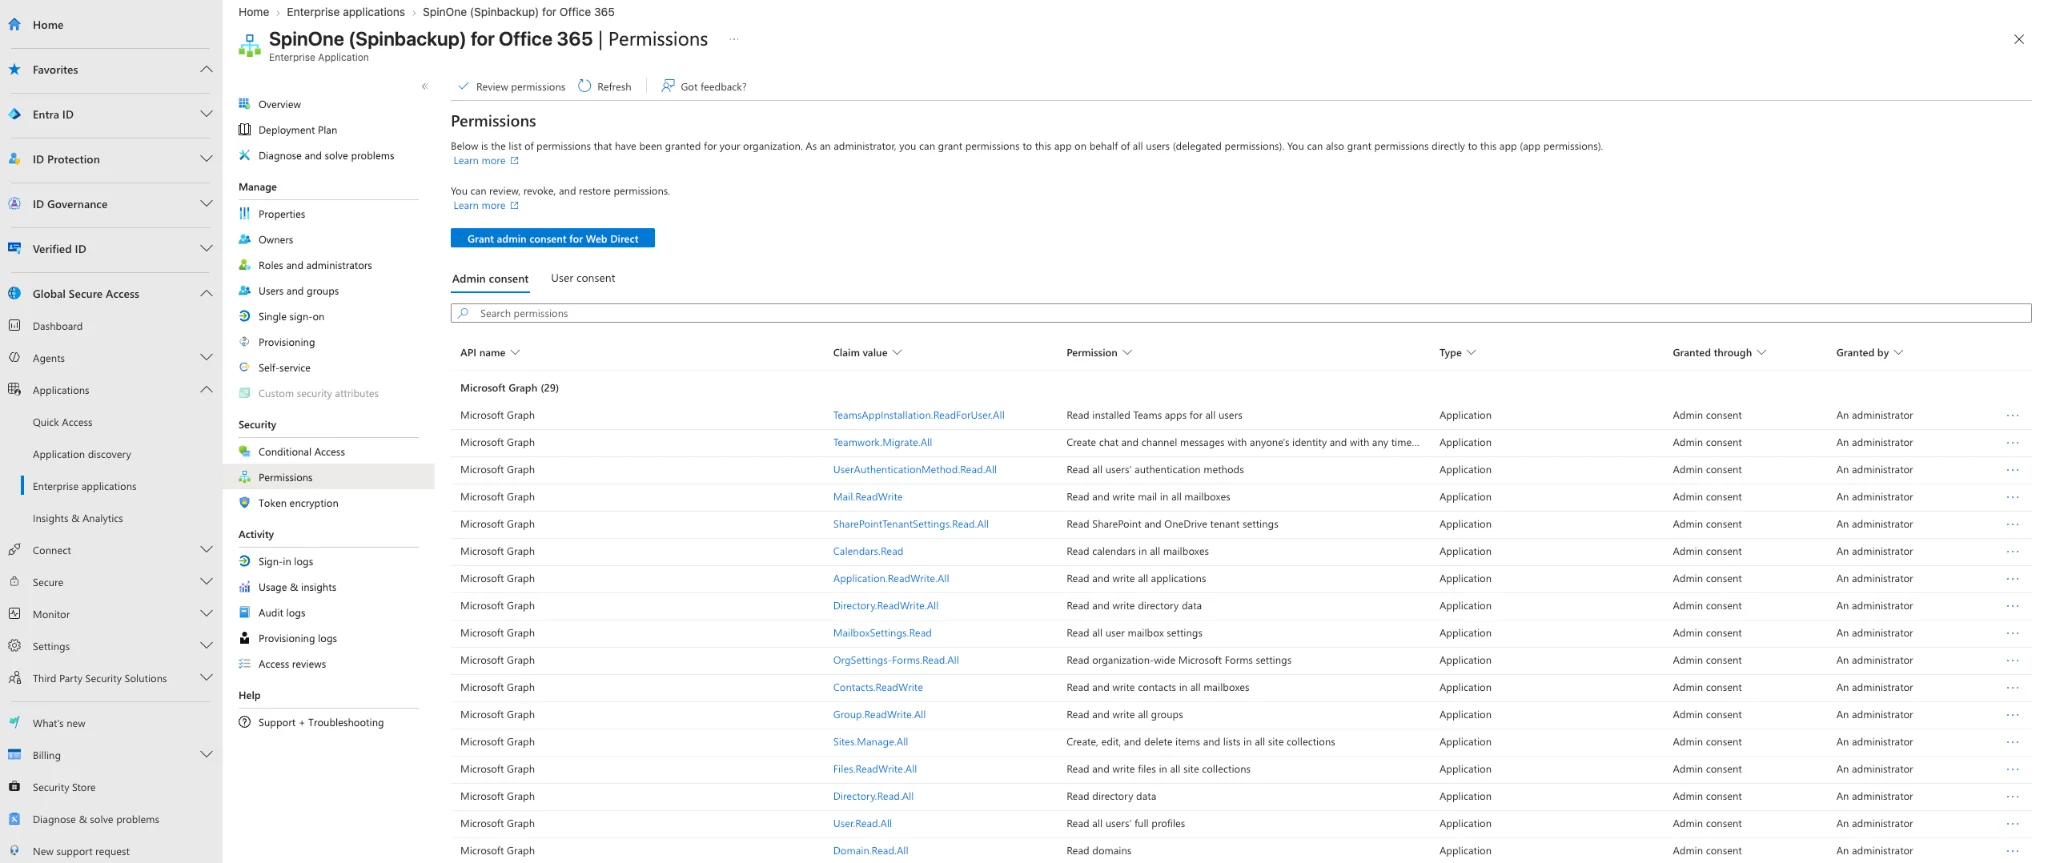Collapse the Applications section chevron
2048x863 pixels.
click(206, 389)
